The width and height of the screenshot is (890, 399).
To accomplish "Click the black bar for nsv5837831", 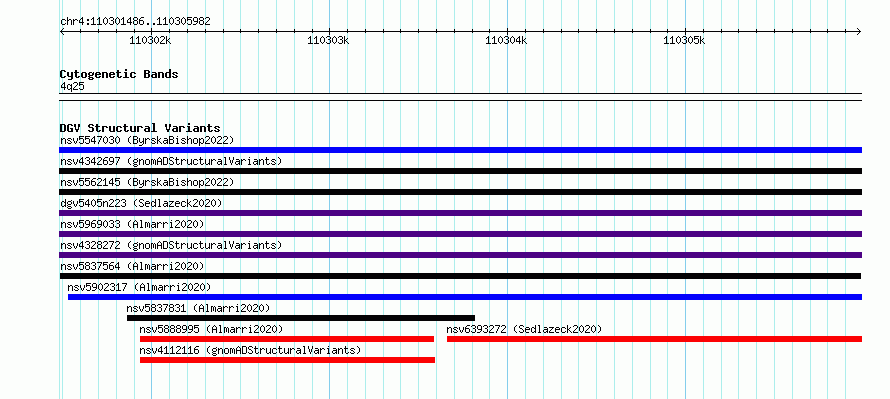I will click(301, 318).
